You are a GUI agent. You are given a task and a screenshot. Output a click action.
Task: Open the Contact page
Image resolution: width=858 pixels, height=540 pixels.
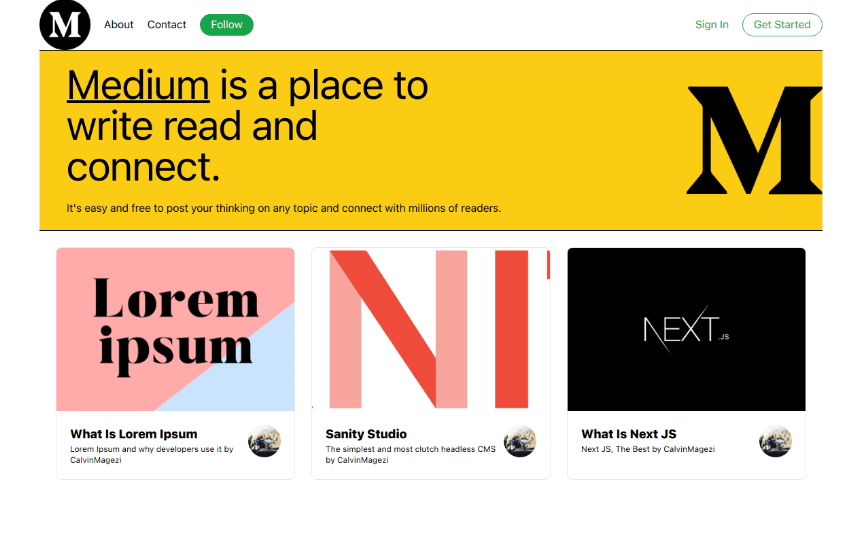click(166, 25)
